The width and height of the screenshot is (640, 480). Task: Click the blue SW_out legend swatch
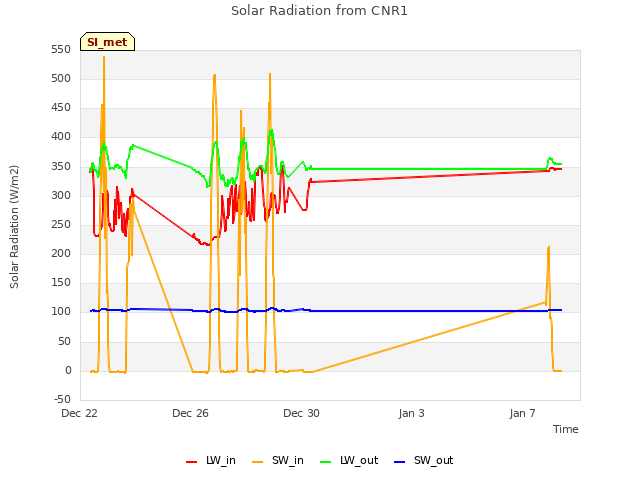tap(399, 462)
